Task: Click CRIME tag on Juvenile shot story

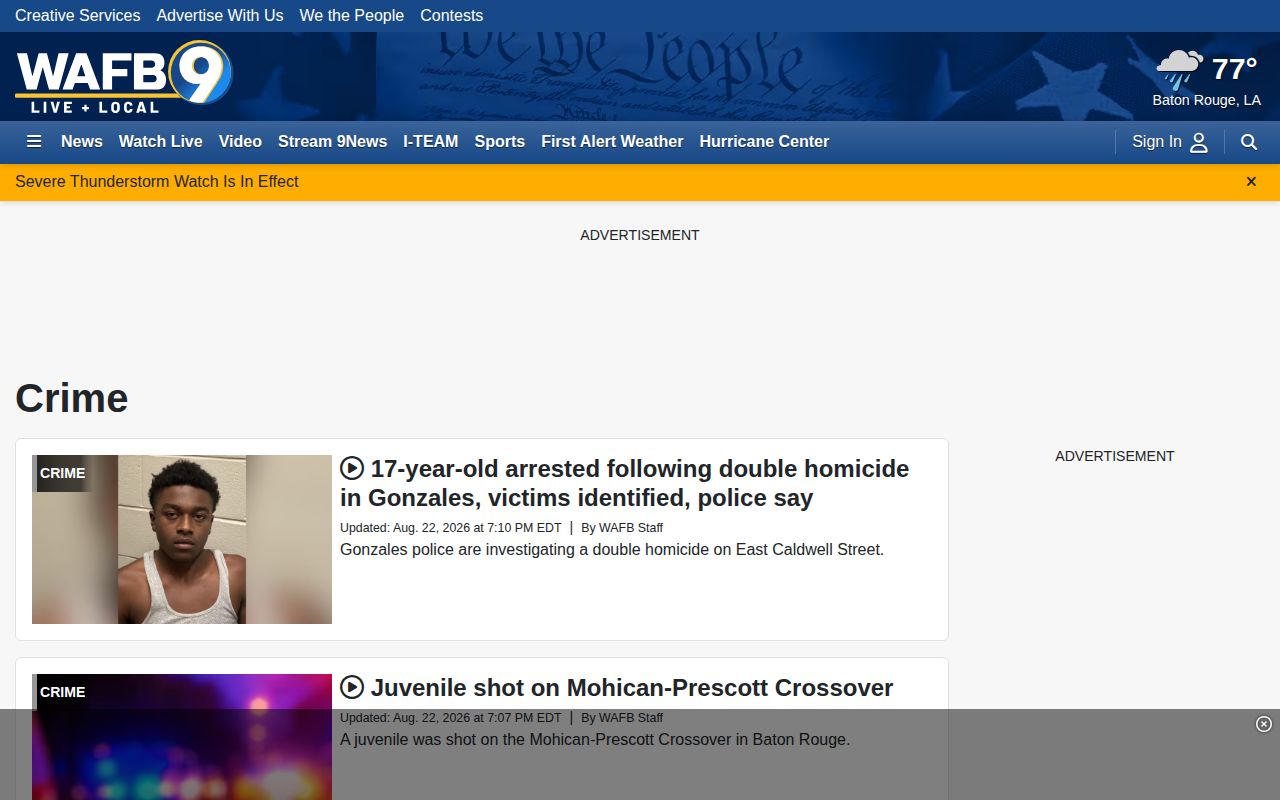Action: click(x=63, y=692)
